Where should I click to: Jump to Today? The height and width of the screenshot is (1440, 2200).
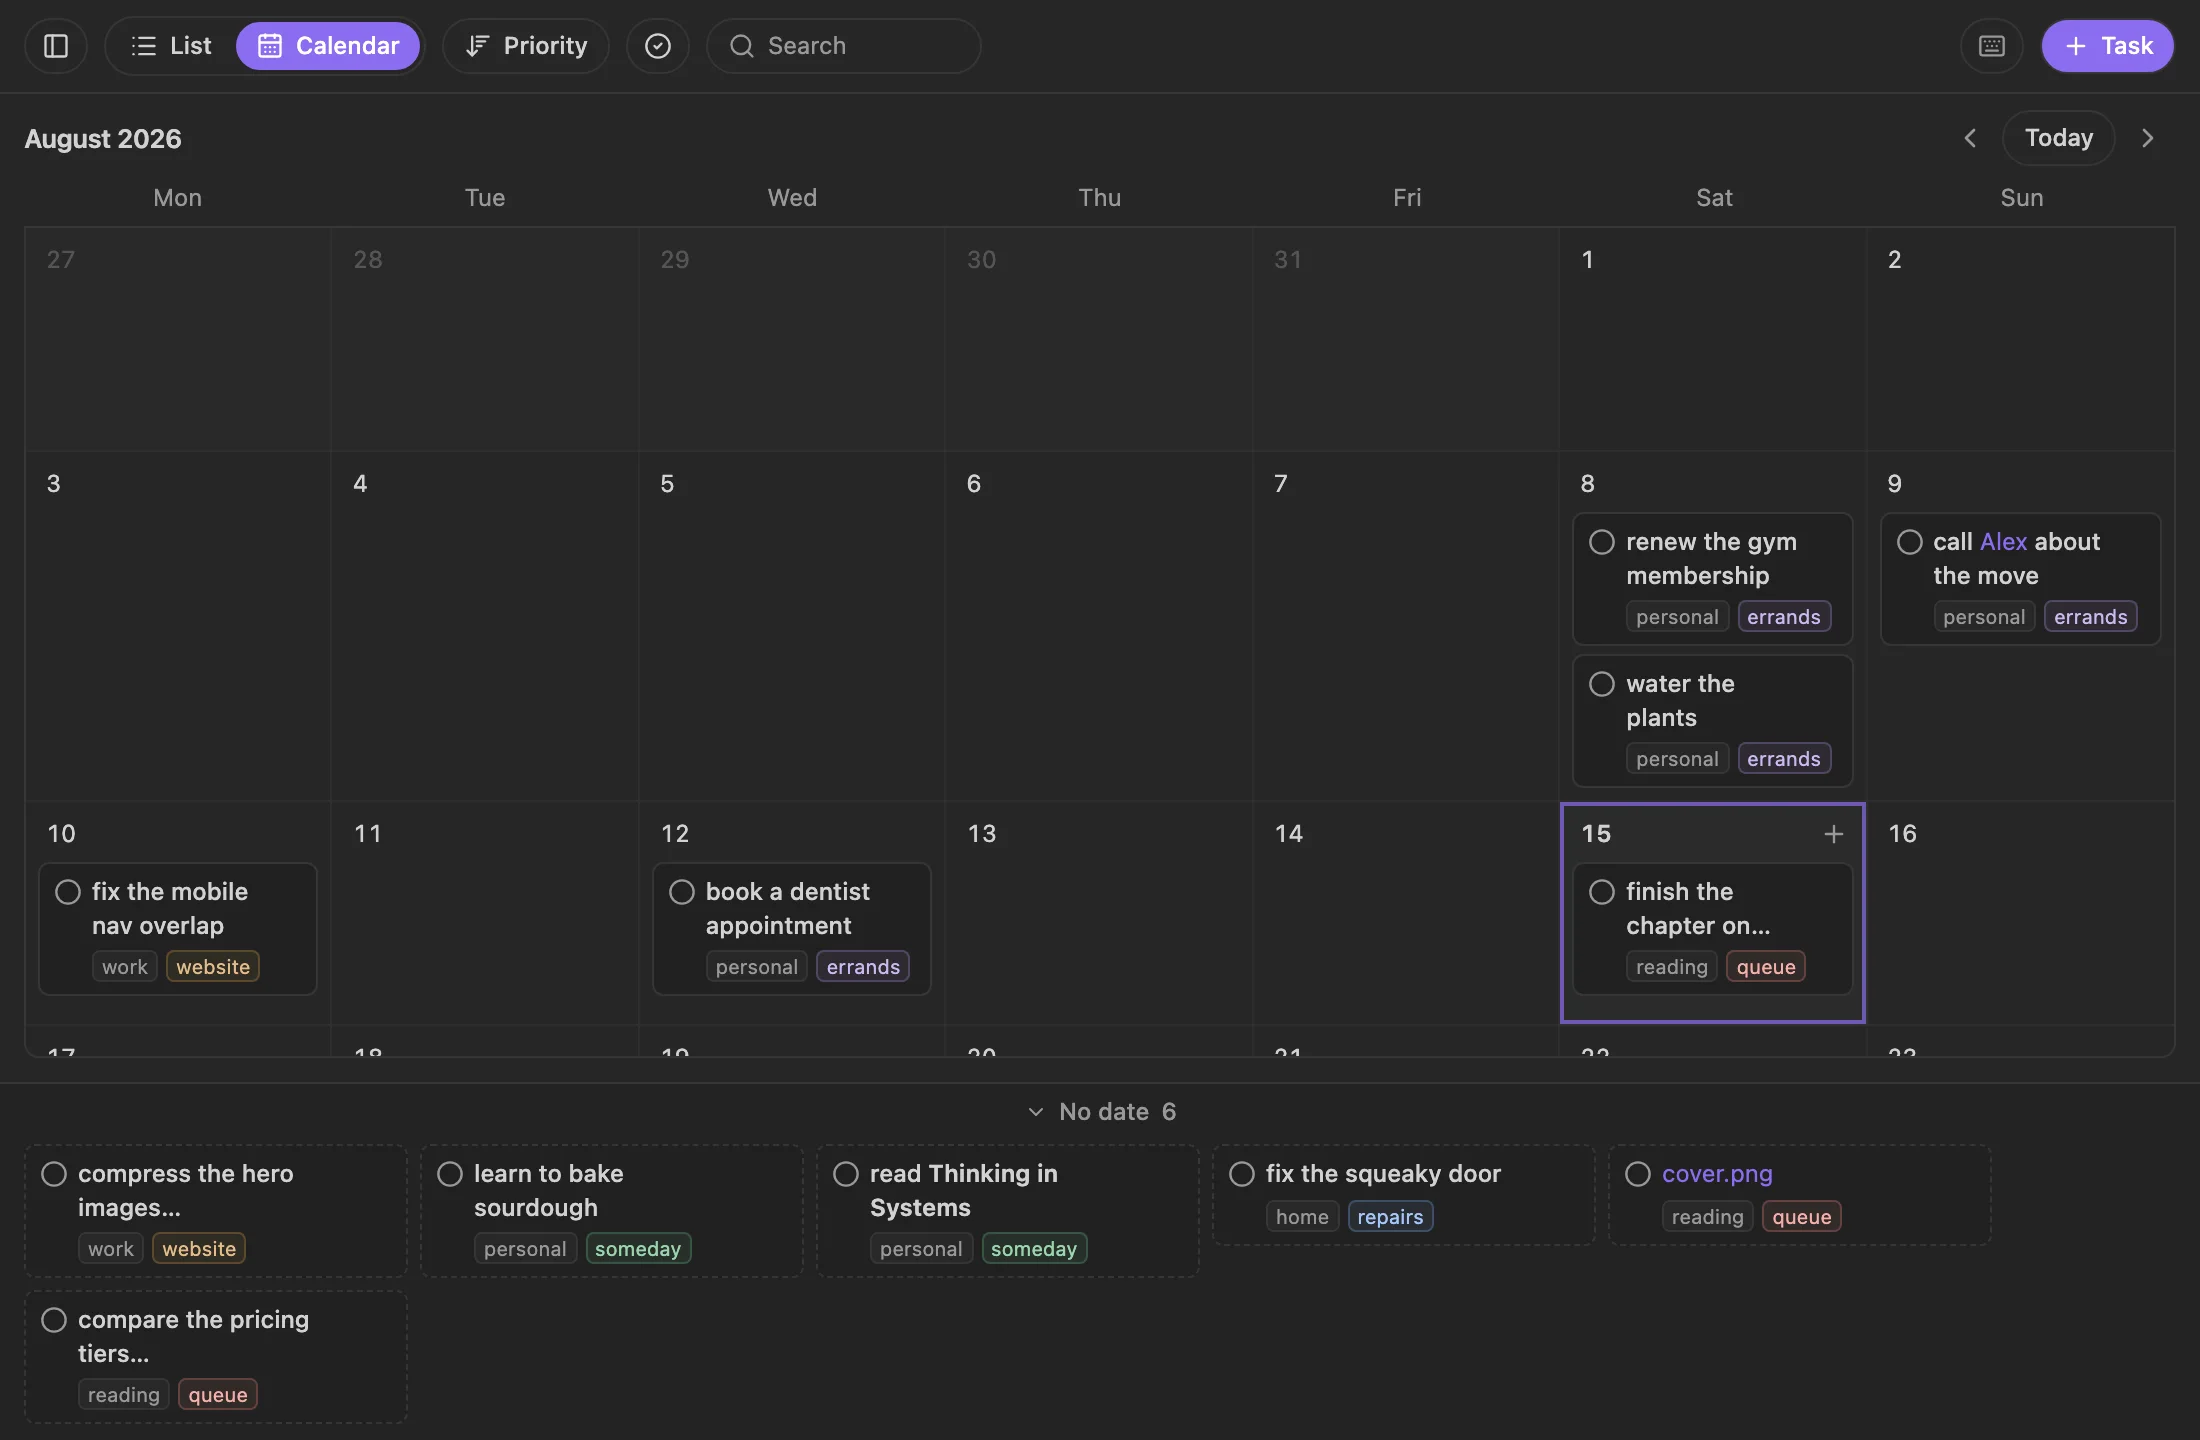[x=2058, y=138]
